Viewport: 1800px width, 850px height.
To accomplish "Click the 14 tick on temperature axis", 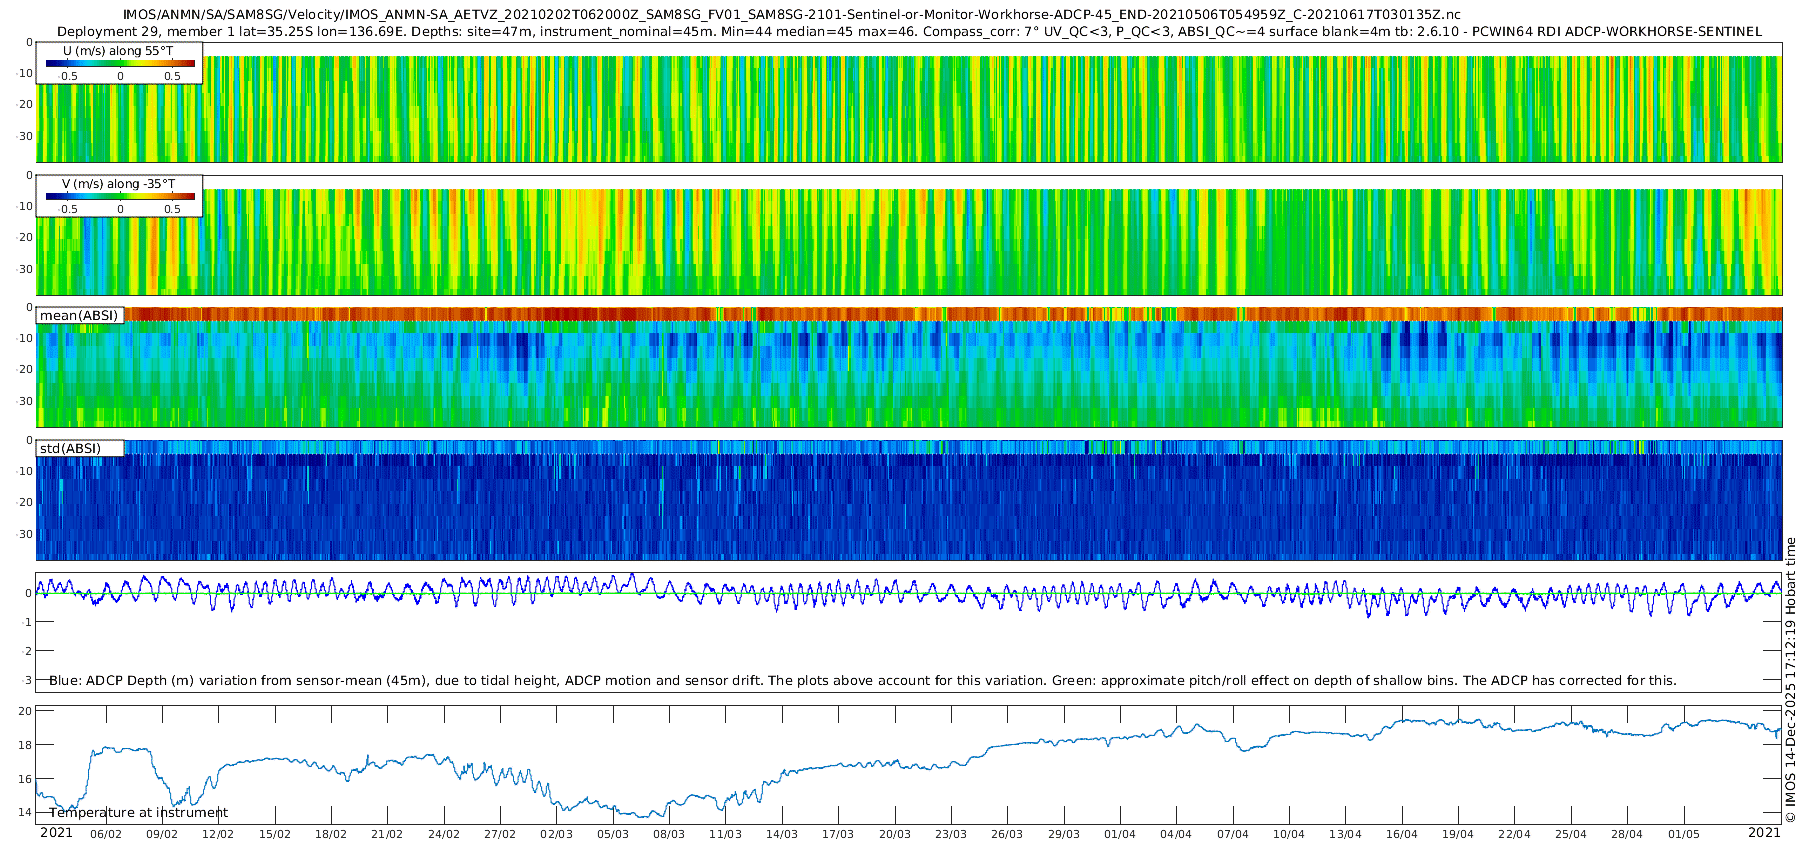I will point(25,812).
